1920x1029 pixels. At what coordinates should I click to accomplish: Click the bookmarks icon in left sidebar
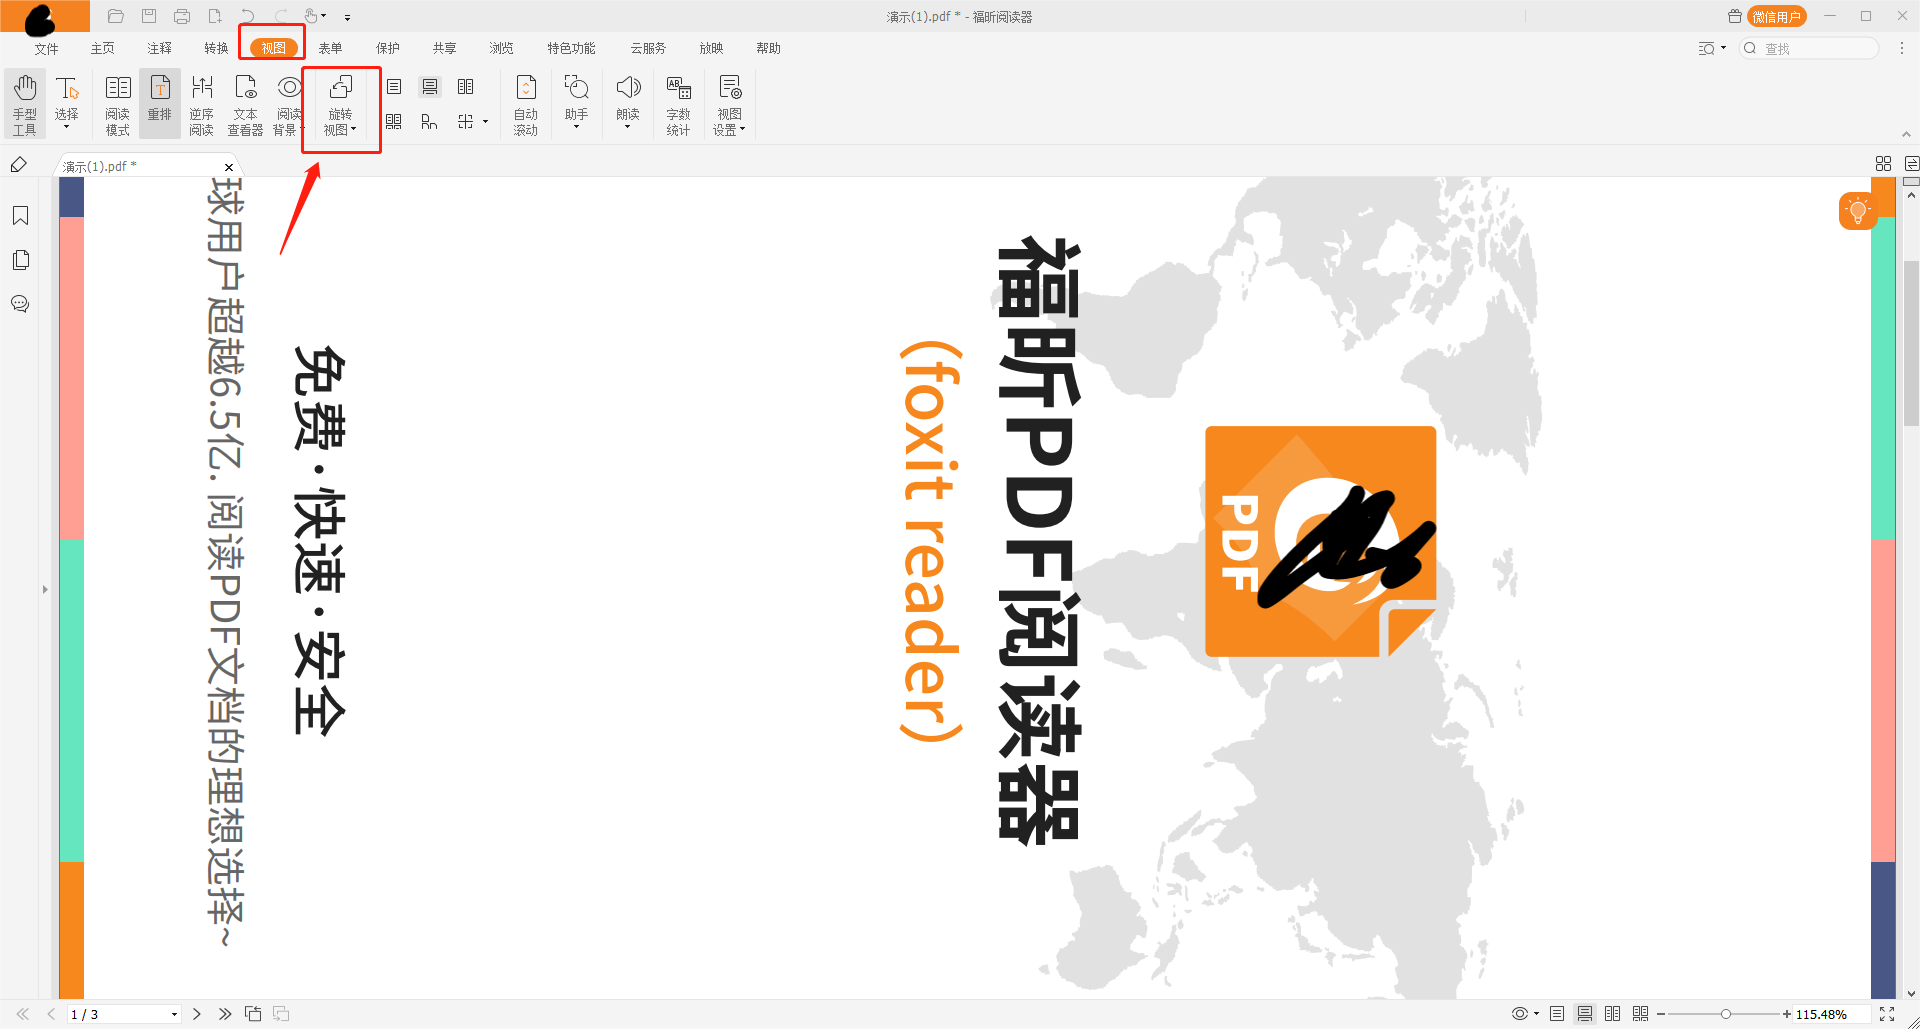tap(20, 216)
